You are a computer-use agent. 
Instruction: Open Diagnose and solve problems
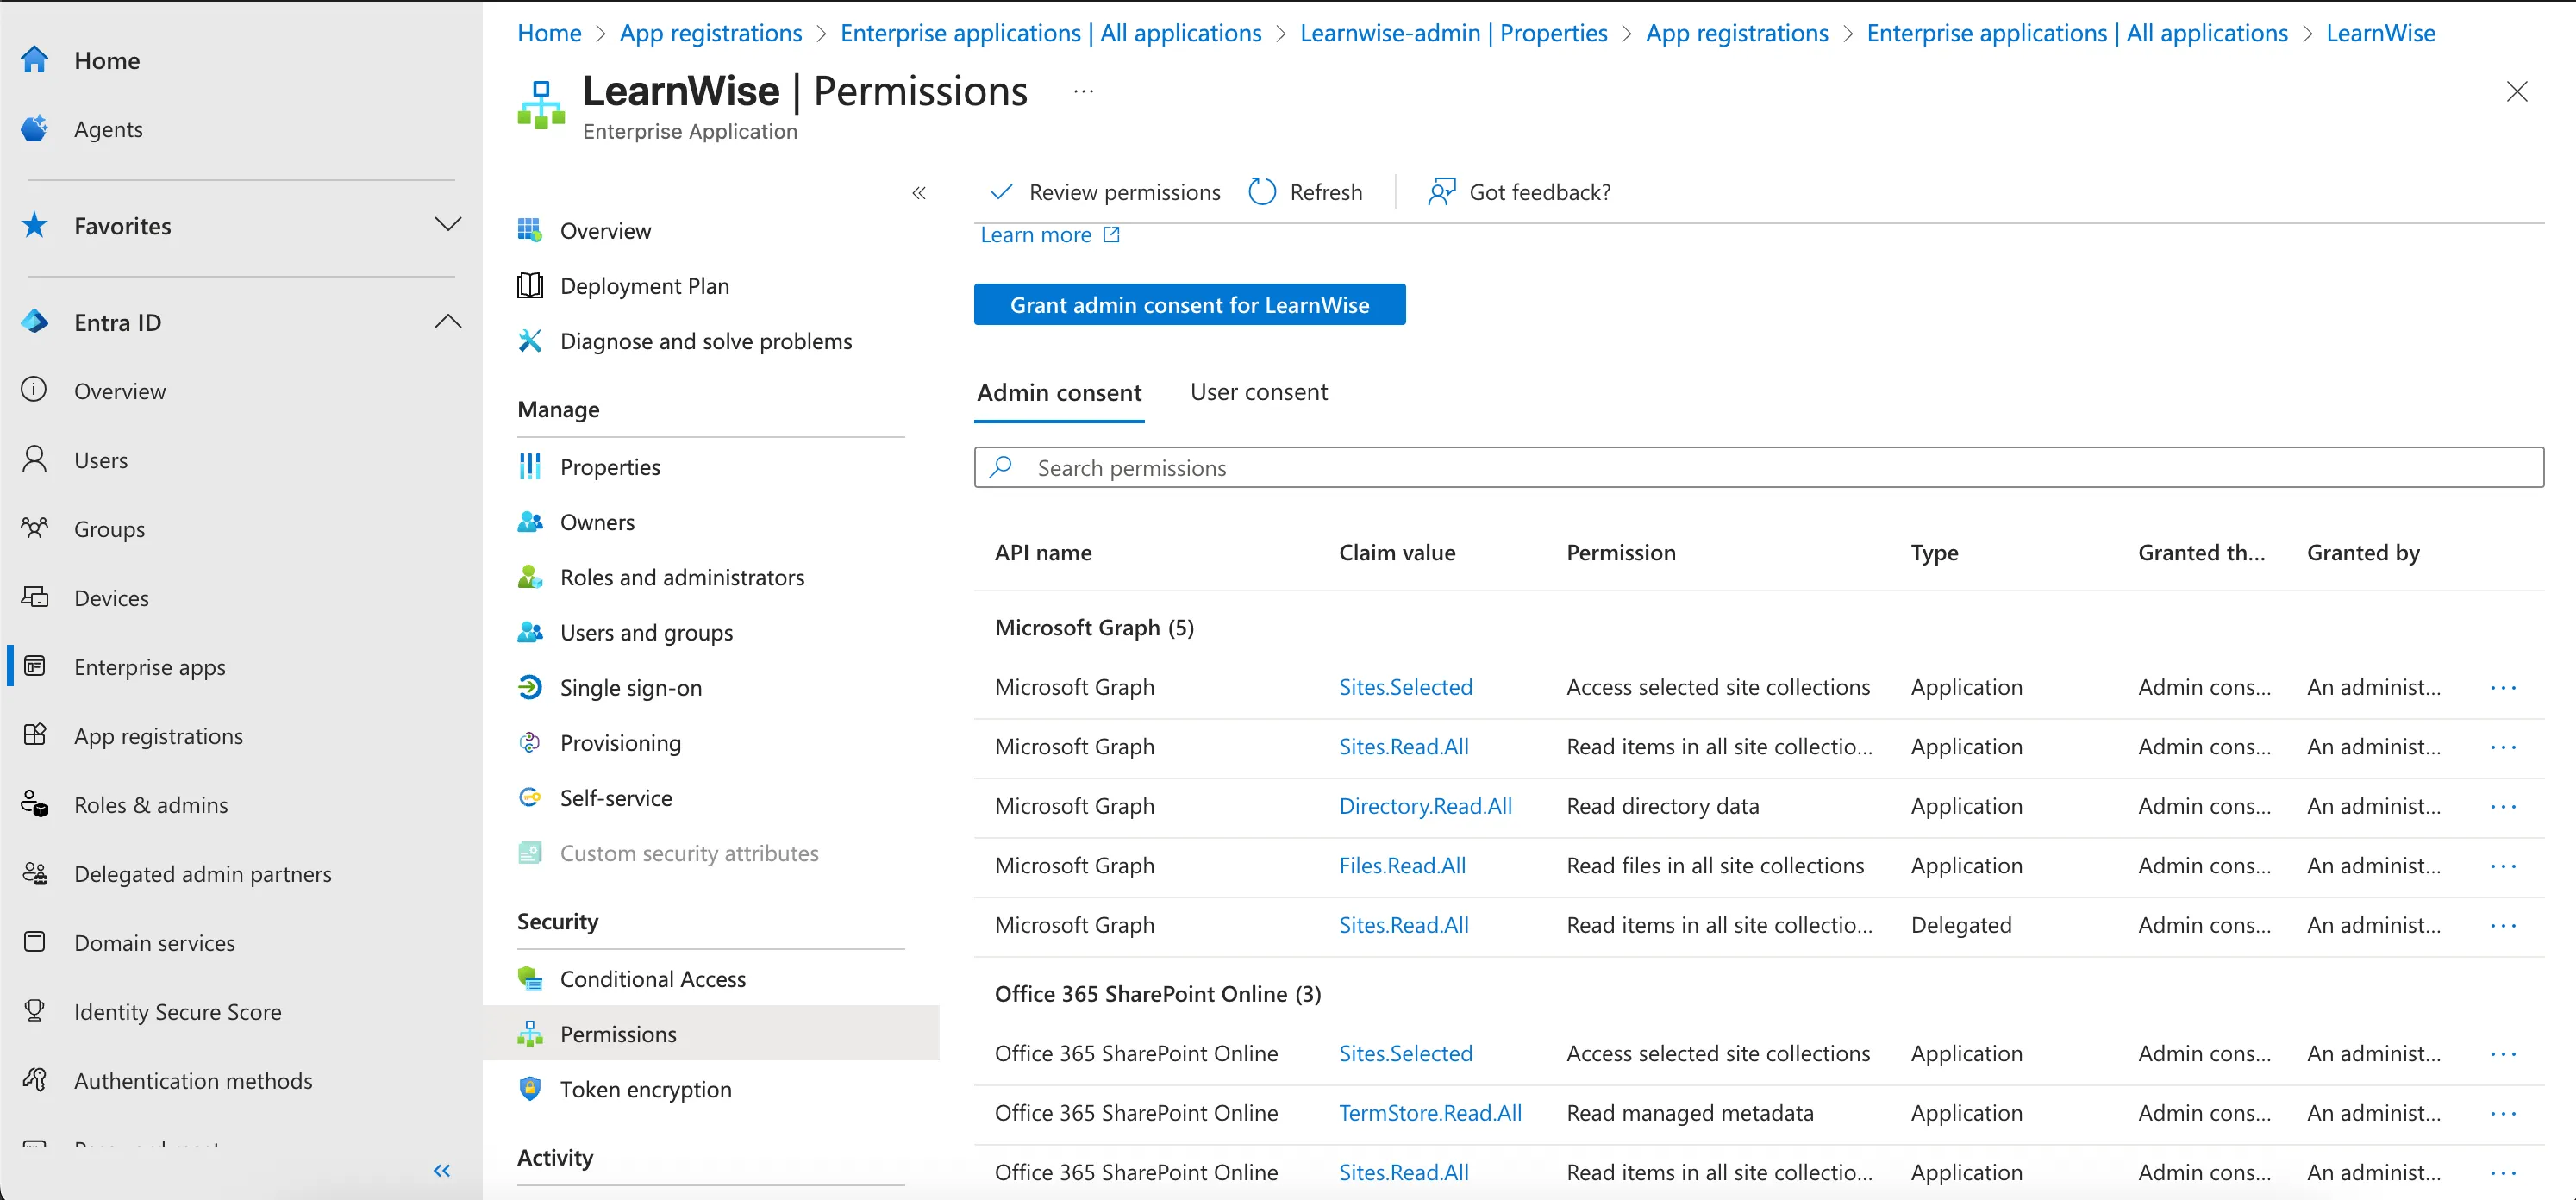pyautogui.click(x=706, y=341)
